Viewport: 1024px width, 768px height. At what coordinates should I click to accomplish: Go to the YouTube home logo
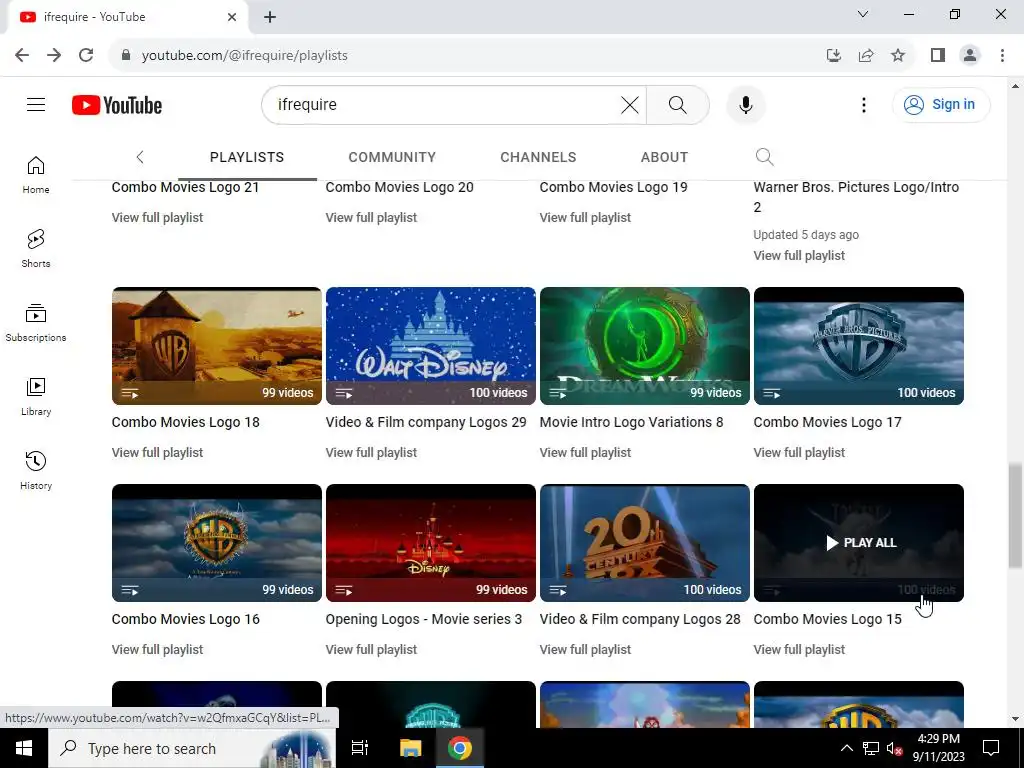coord(117,105)
